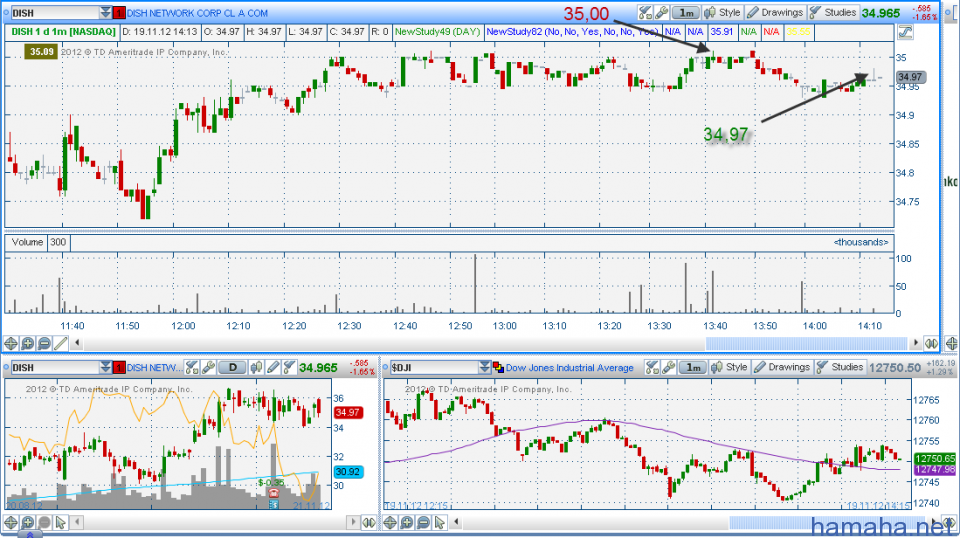
Task: Zoom in on the main DISH 1m chart
Action: coord(28,343)
